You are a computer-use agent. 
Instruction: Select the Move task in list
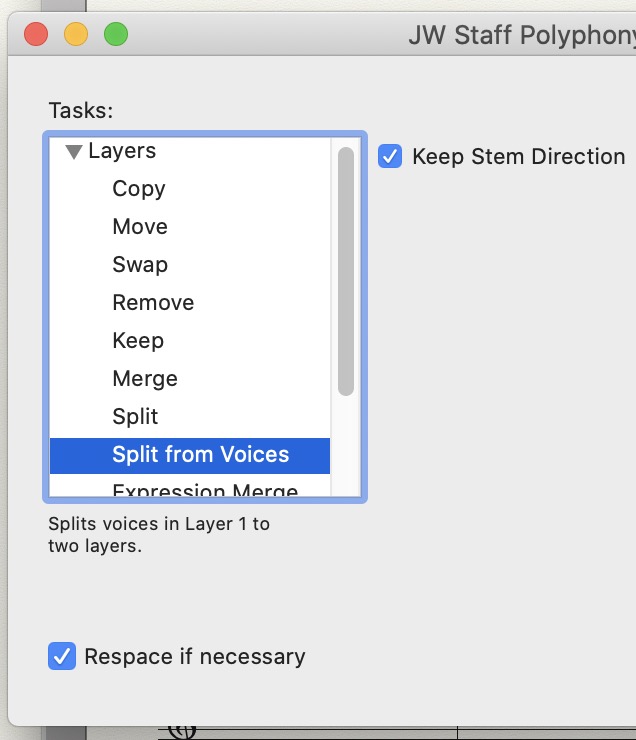(x=139, y=227)
